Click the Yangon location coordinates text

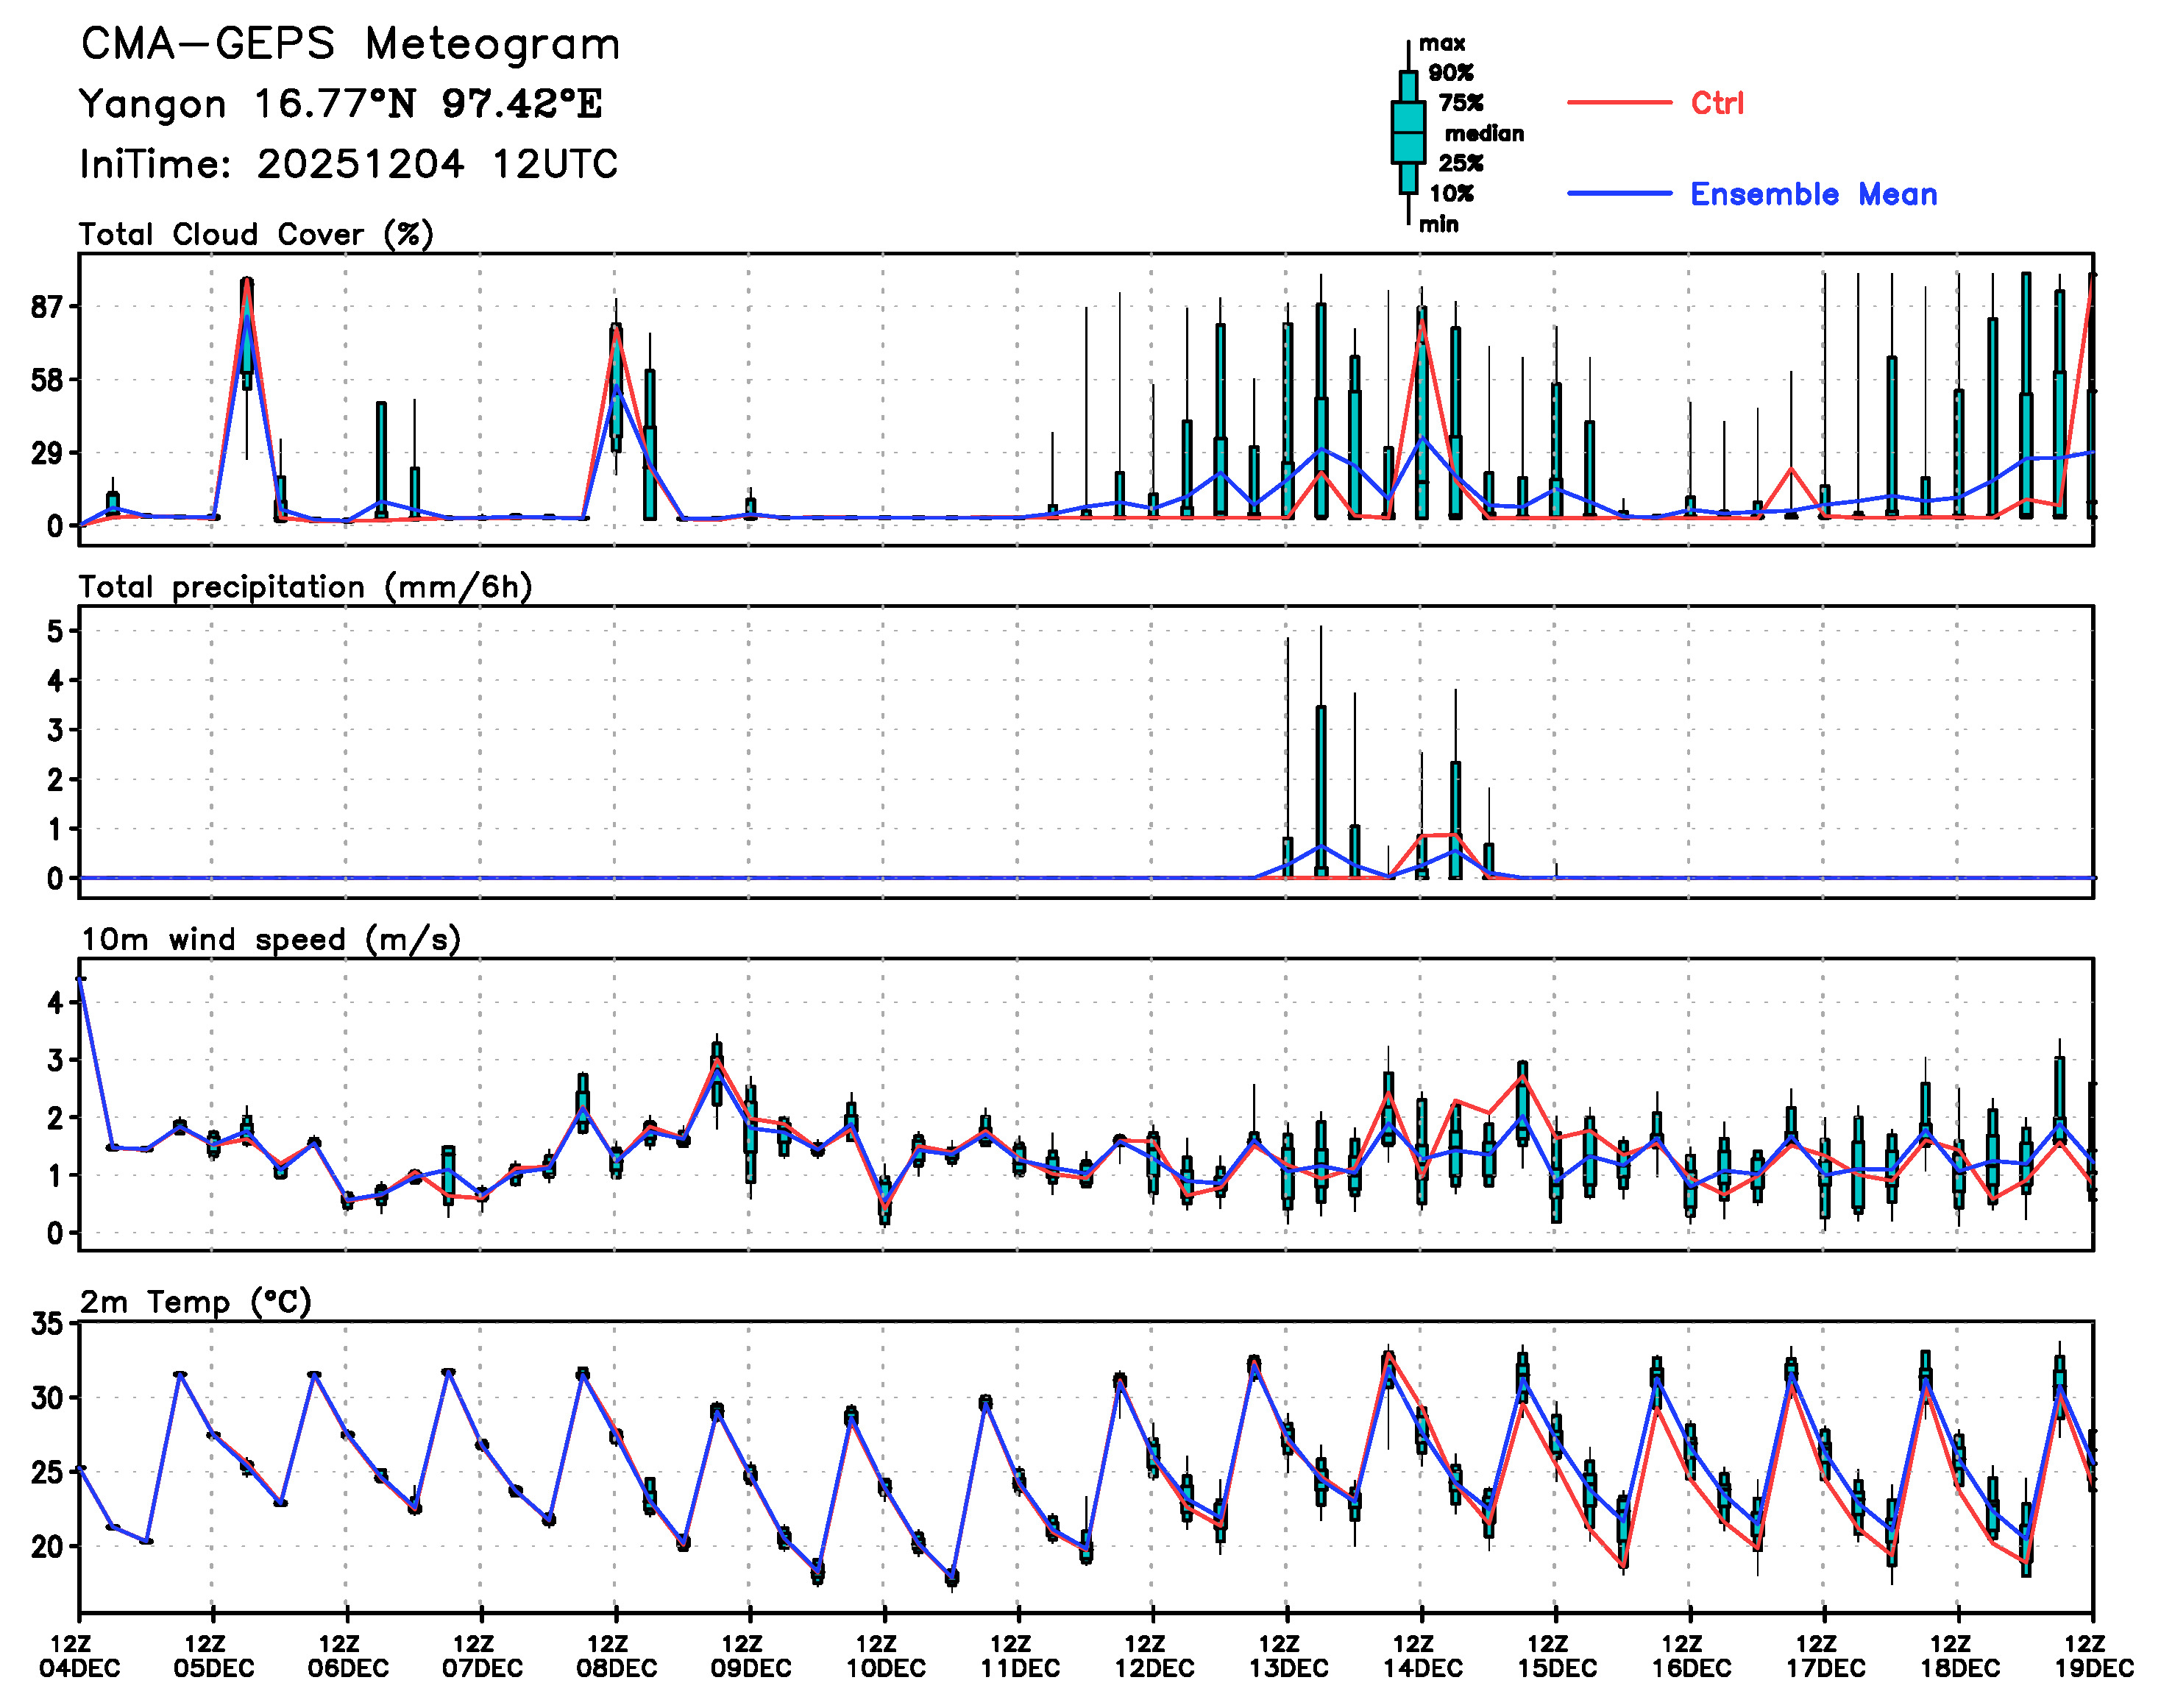coord(340,104)
